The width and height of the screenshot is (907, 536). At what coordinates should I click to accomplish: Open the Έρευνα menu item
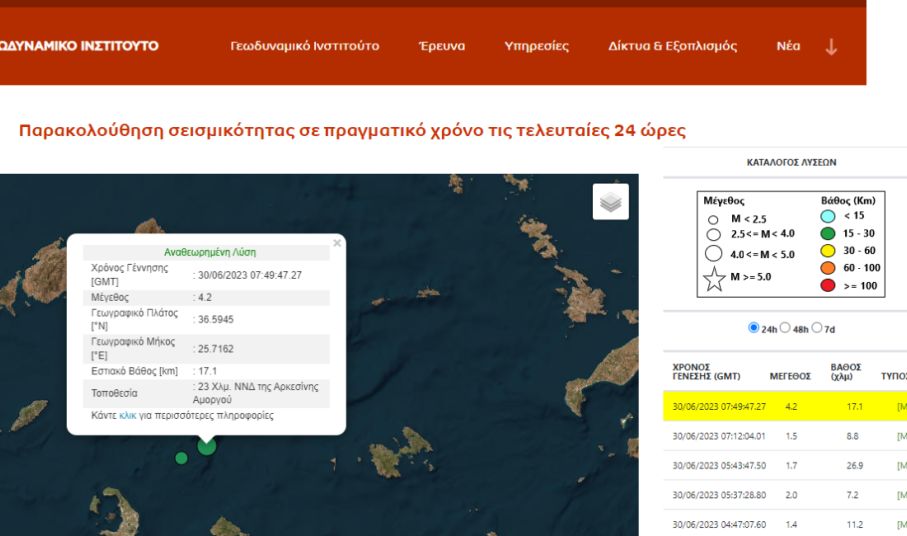tap(441, 46)
